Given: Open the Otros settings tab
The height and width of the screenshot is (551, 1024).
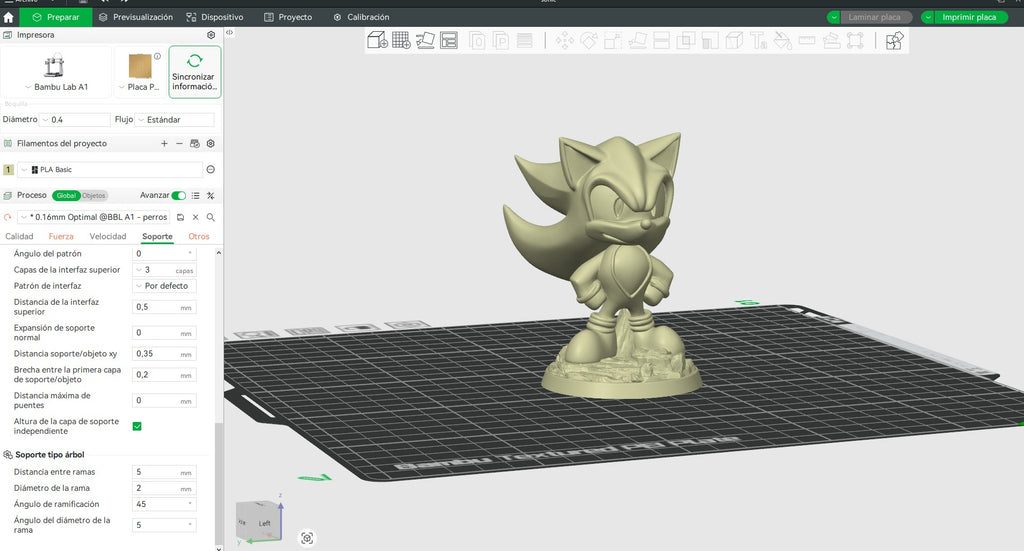Looking at the screenshot, I should 199,236.
